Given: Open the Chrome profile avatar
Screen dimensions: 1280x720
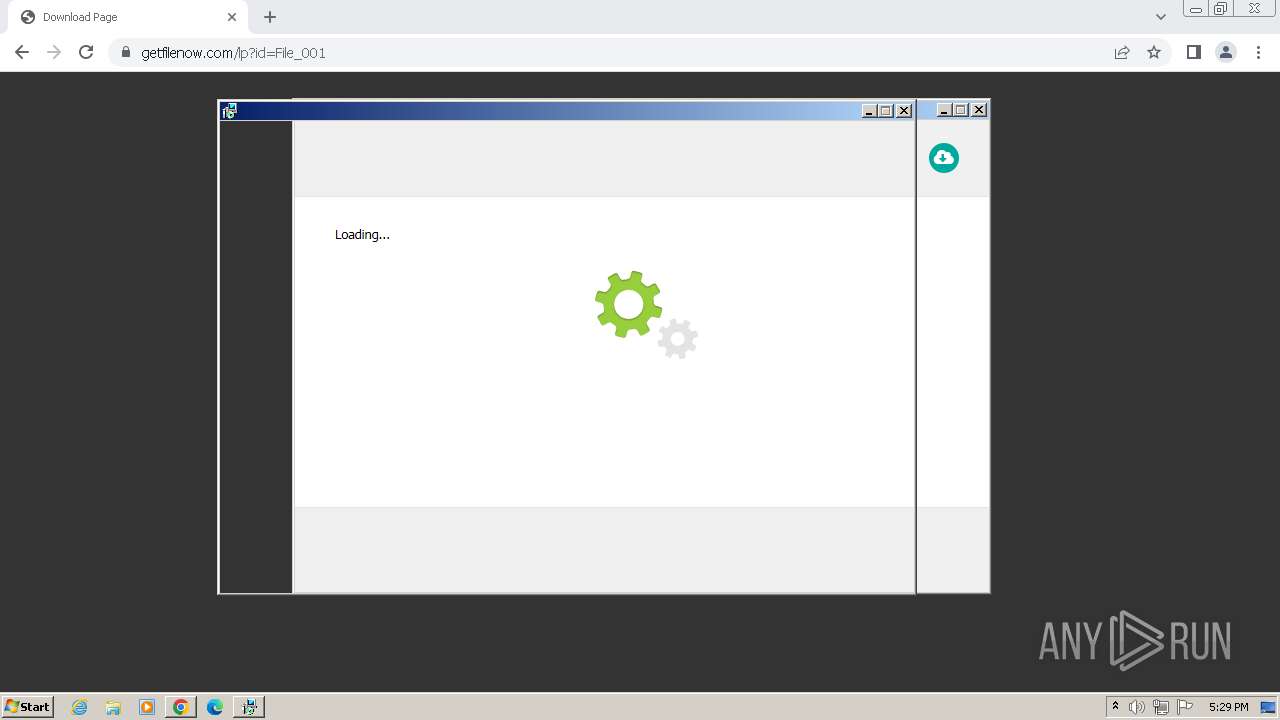Looking at the screenshot, I should (1226, 52).
